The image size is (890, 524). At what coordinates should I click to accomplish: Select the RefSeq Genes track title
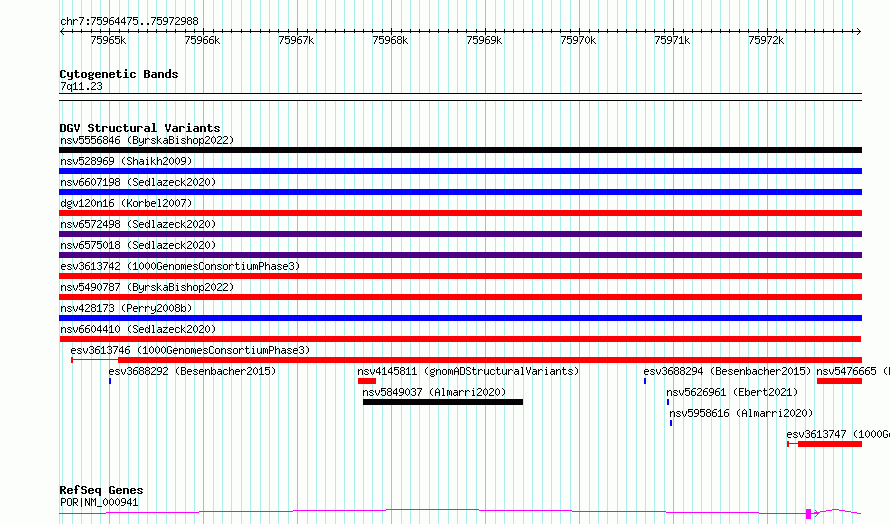pos(102,490)
